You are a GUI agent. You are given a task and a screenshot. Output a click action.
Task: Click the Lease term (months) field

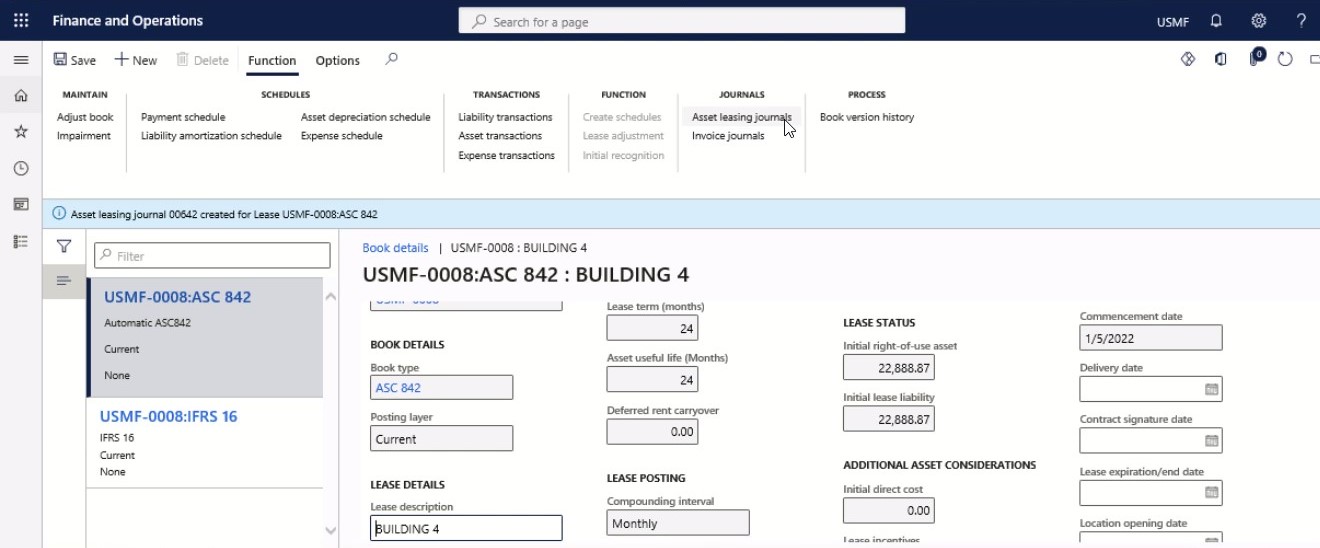pos(652,328)
